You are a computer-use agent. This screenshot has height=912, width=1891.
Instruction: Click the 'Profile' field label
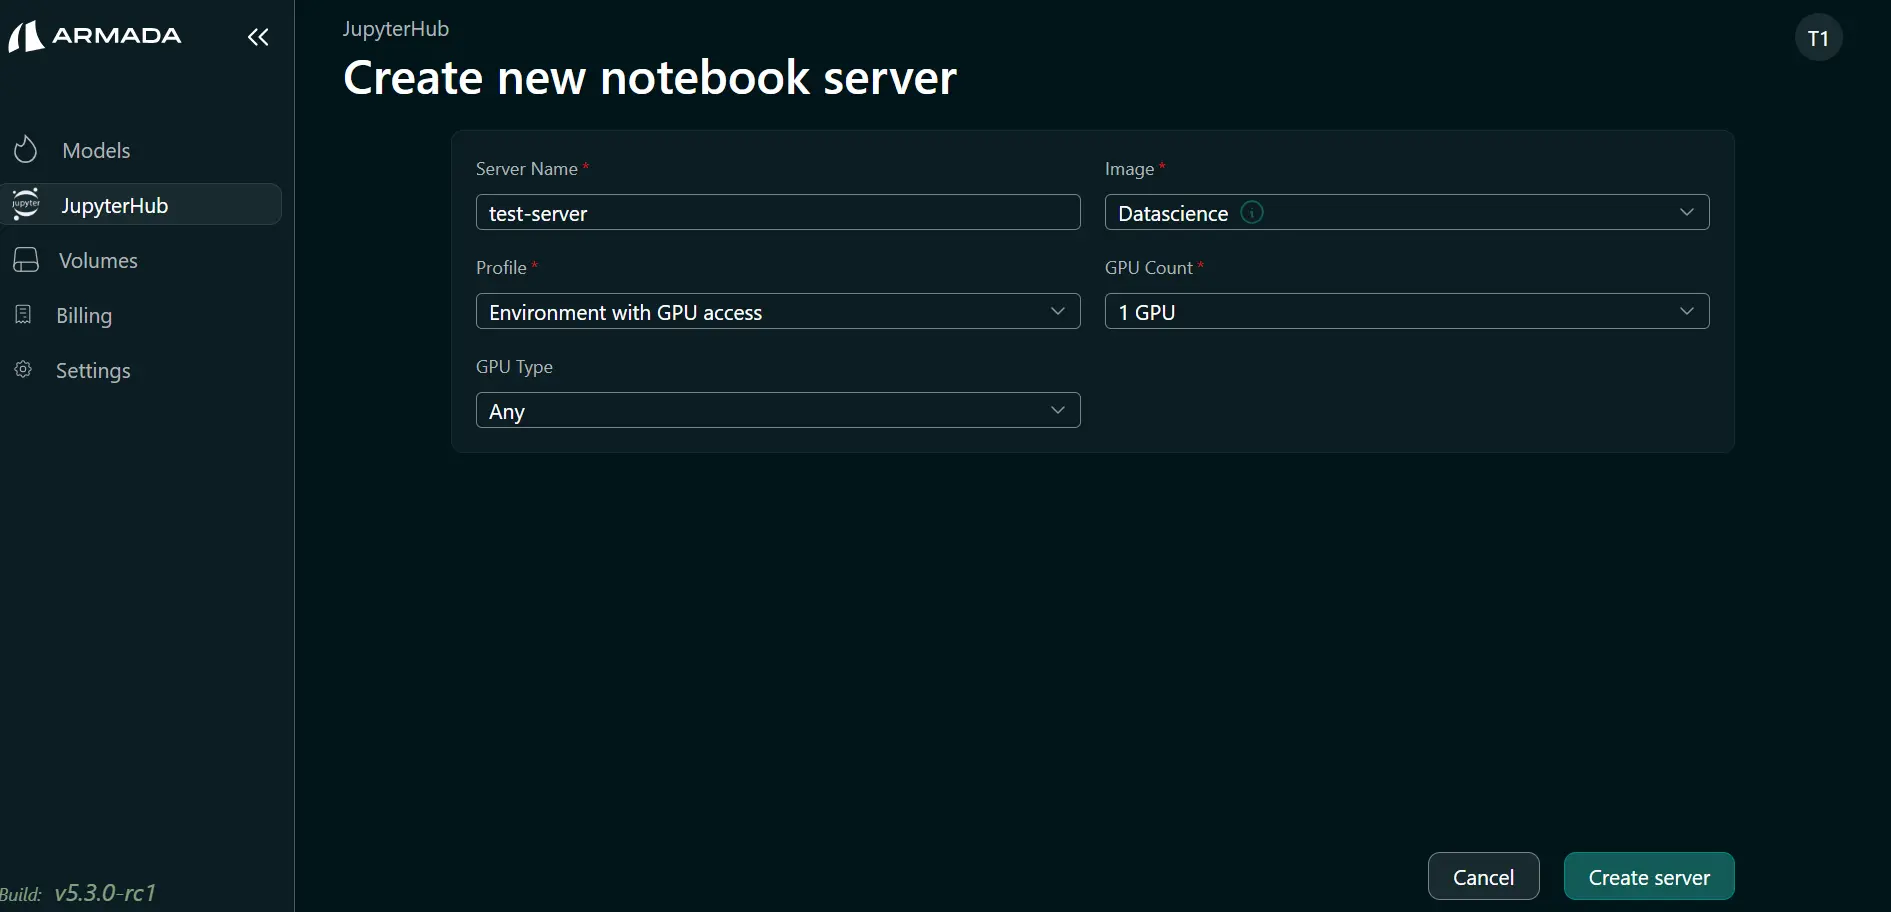pos(501,268)
